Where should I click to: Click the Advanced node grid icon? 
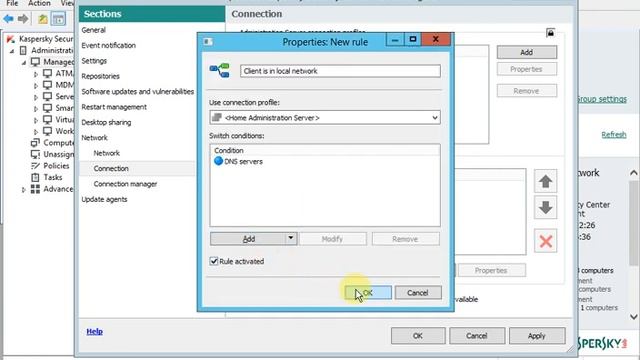click(36, 189)
